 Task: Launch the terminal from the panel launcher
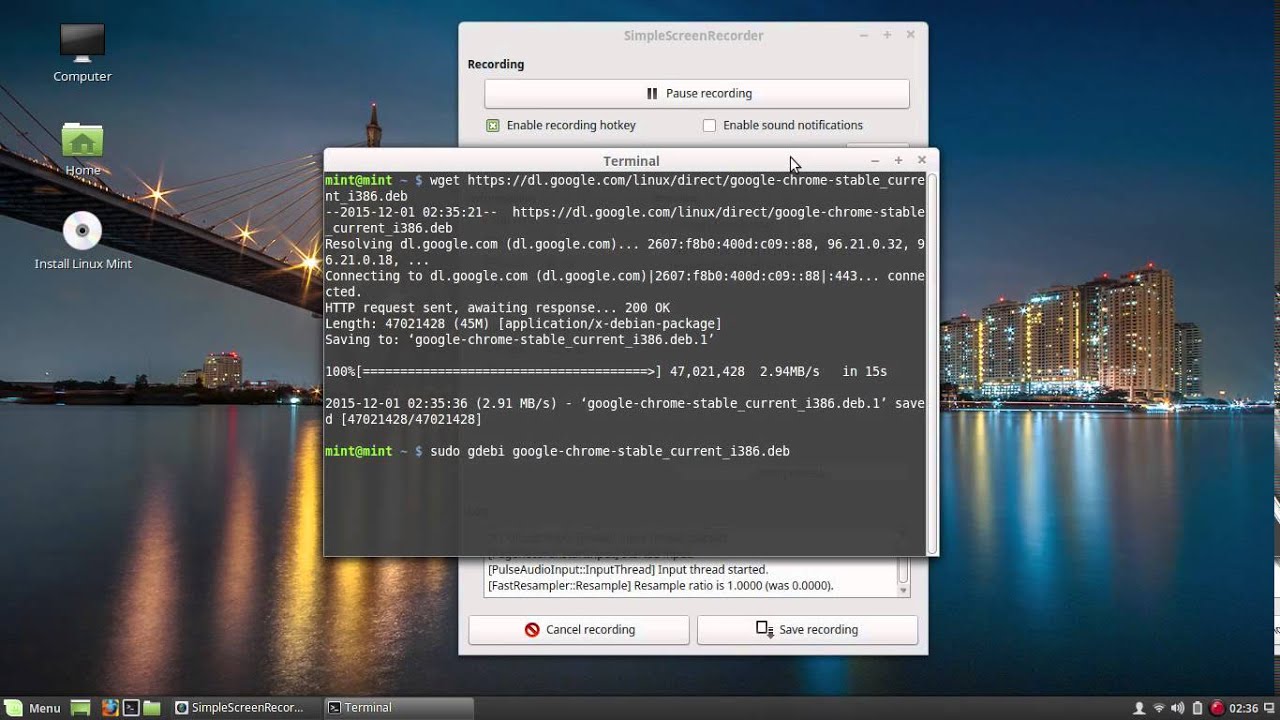tap(130, 707)
